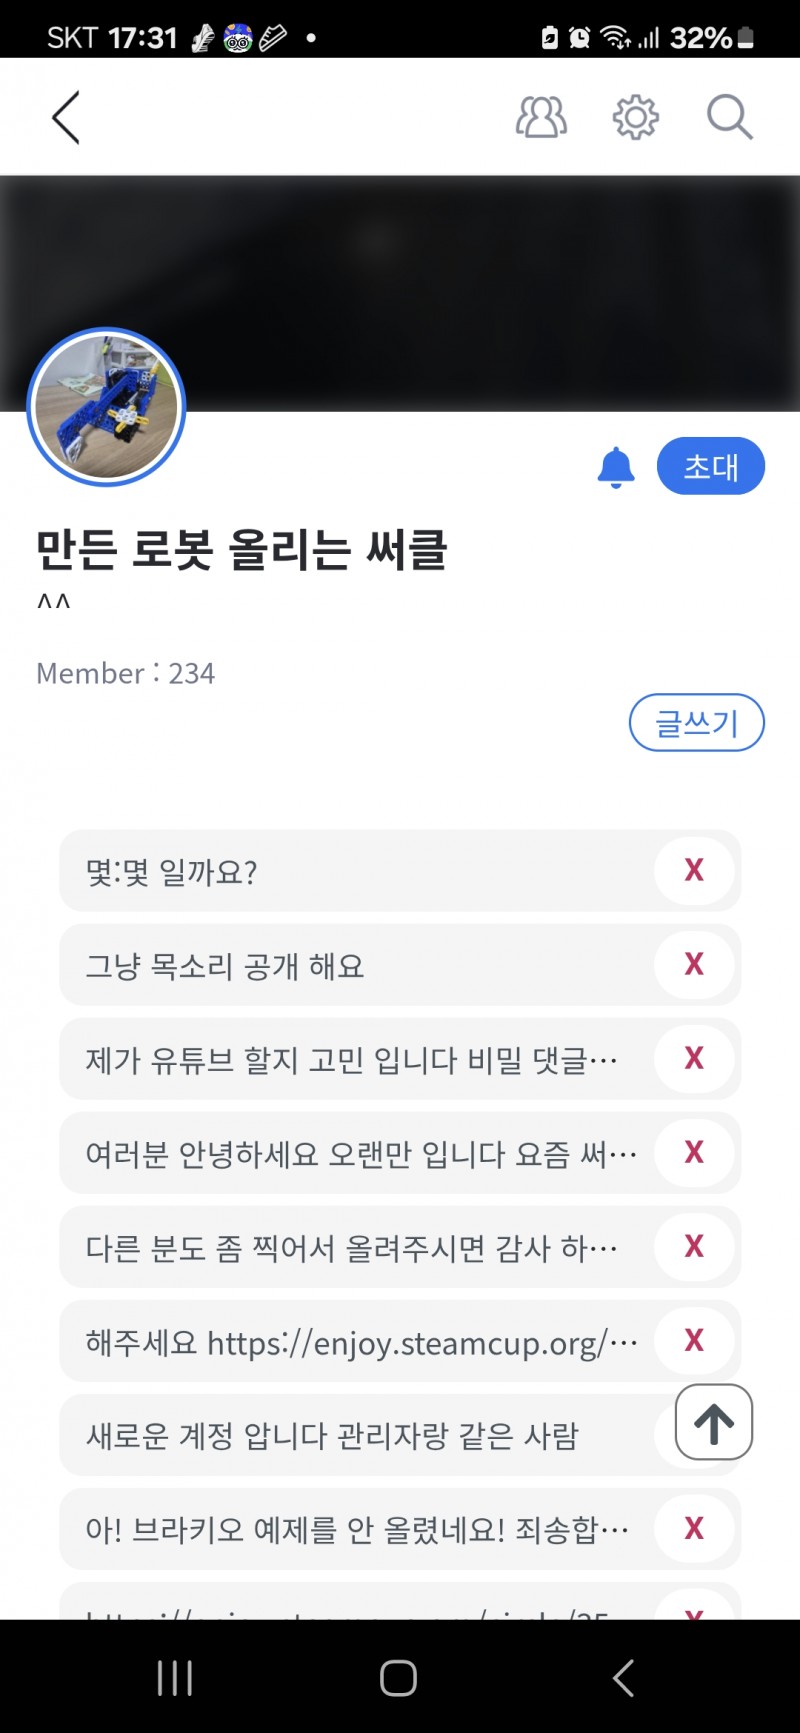Open circle settings gear
The height and width of the screenshot is (1733, 800).
[x=635, y=118]
